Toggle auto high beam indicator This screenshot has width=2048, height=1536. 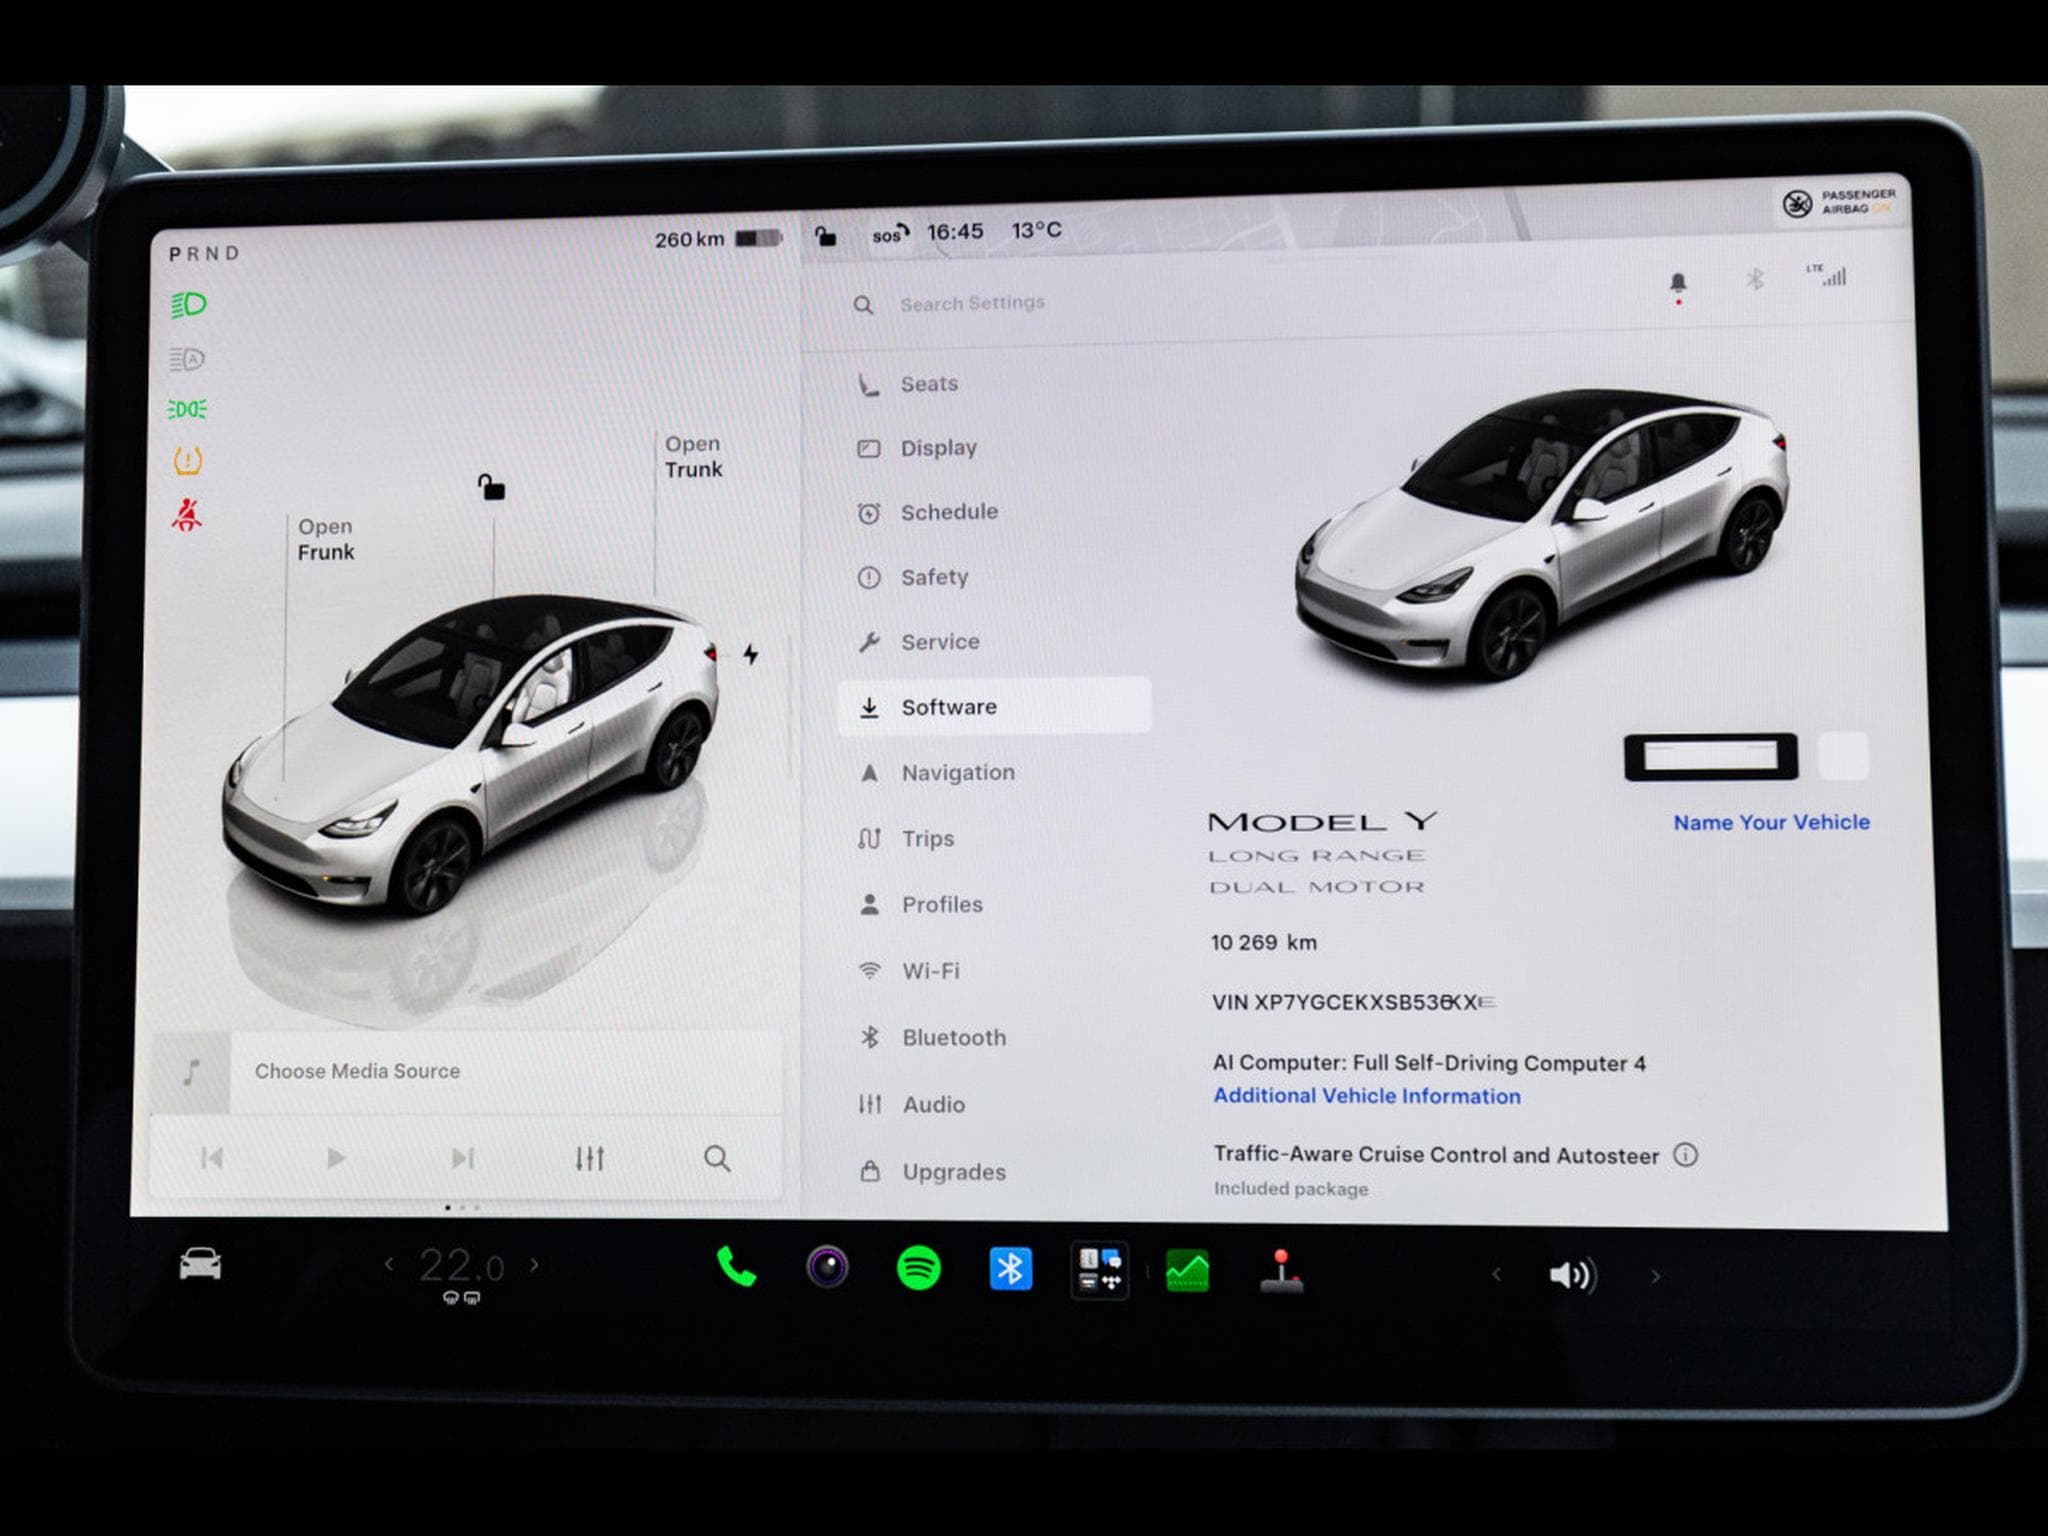coord(187,358)
